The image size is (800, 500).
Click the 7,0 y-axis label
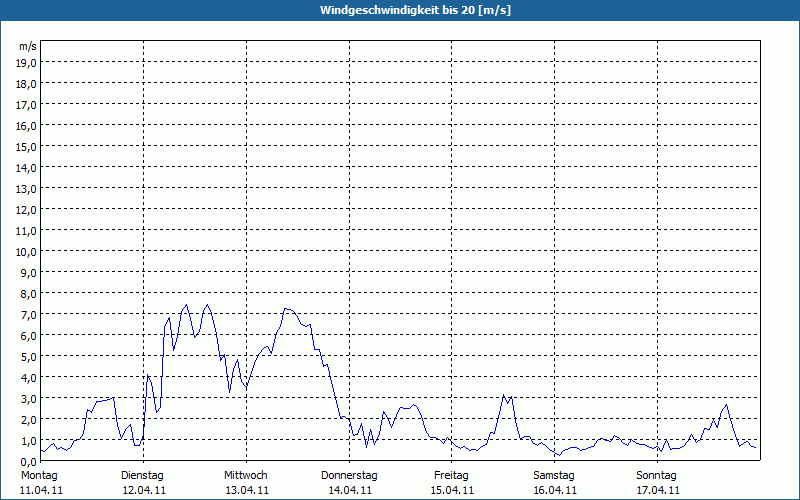coord(29,315)
